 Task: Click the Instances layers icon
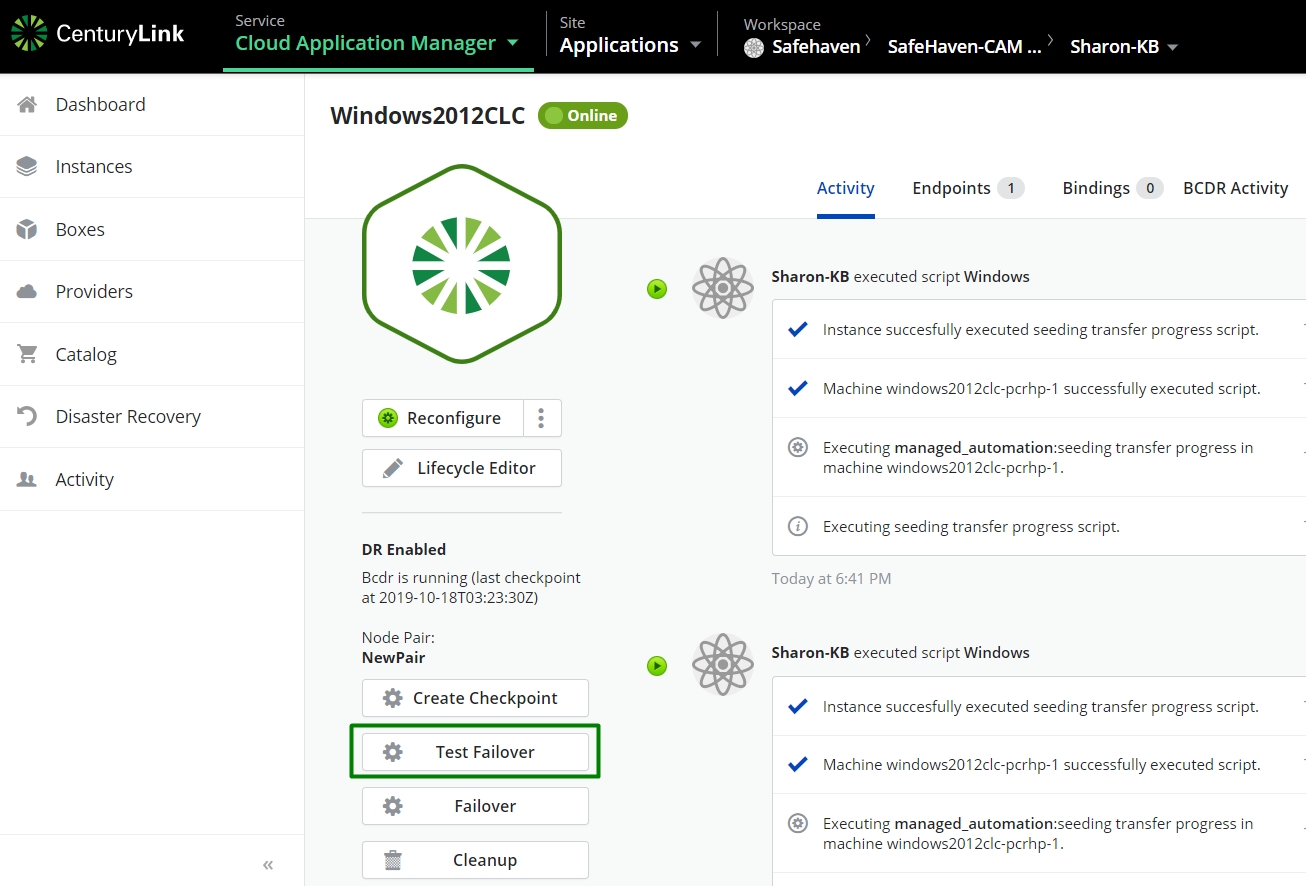[x=27, y=167]
